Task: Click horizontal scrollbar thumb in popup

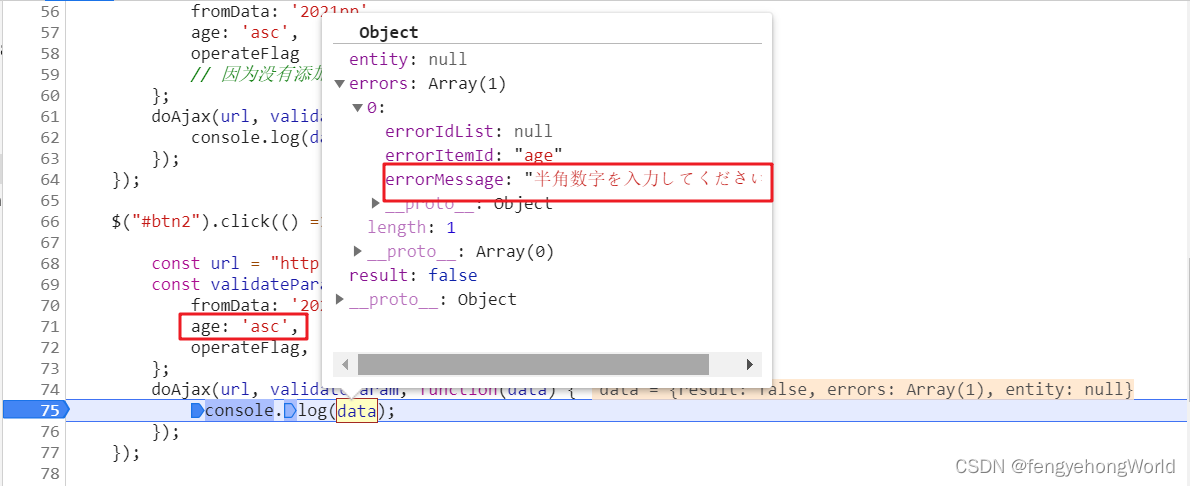Action: coord(534,364)
